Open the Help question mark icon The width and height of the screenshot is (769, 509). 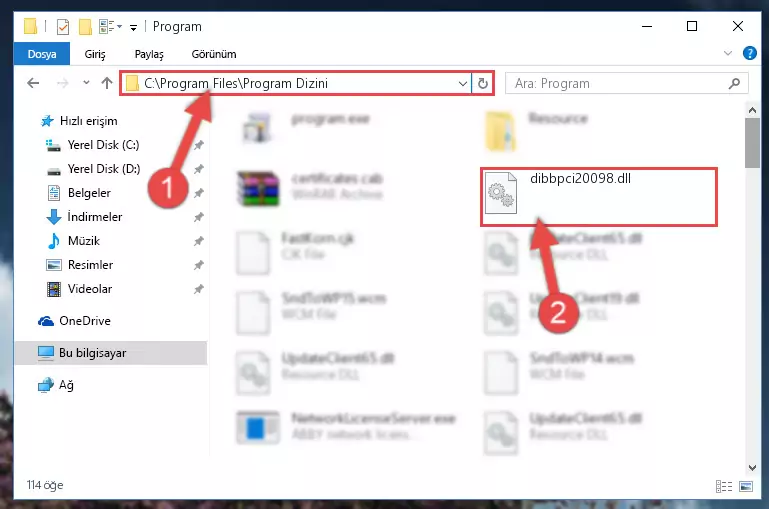(750, 53)
